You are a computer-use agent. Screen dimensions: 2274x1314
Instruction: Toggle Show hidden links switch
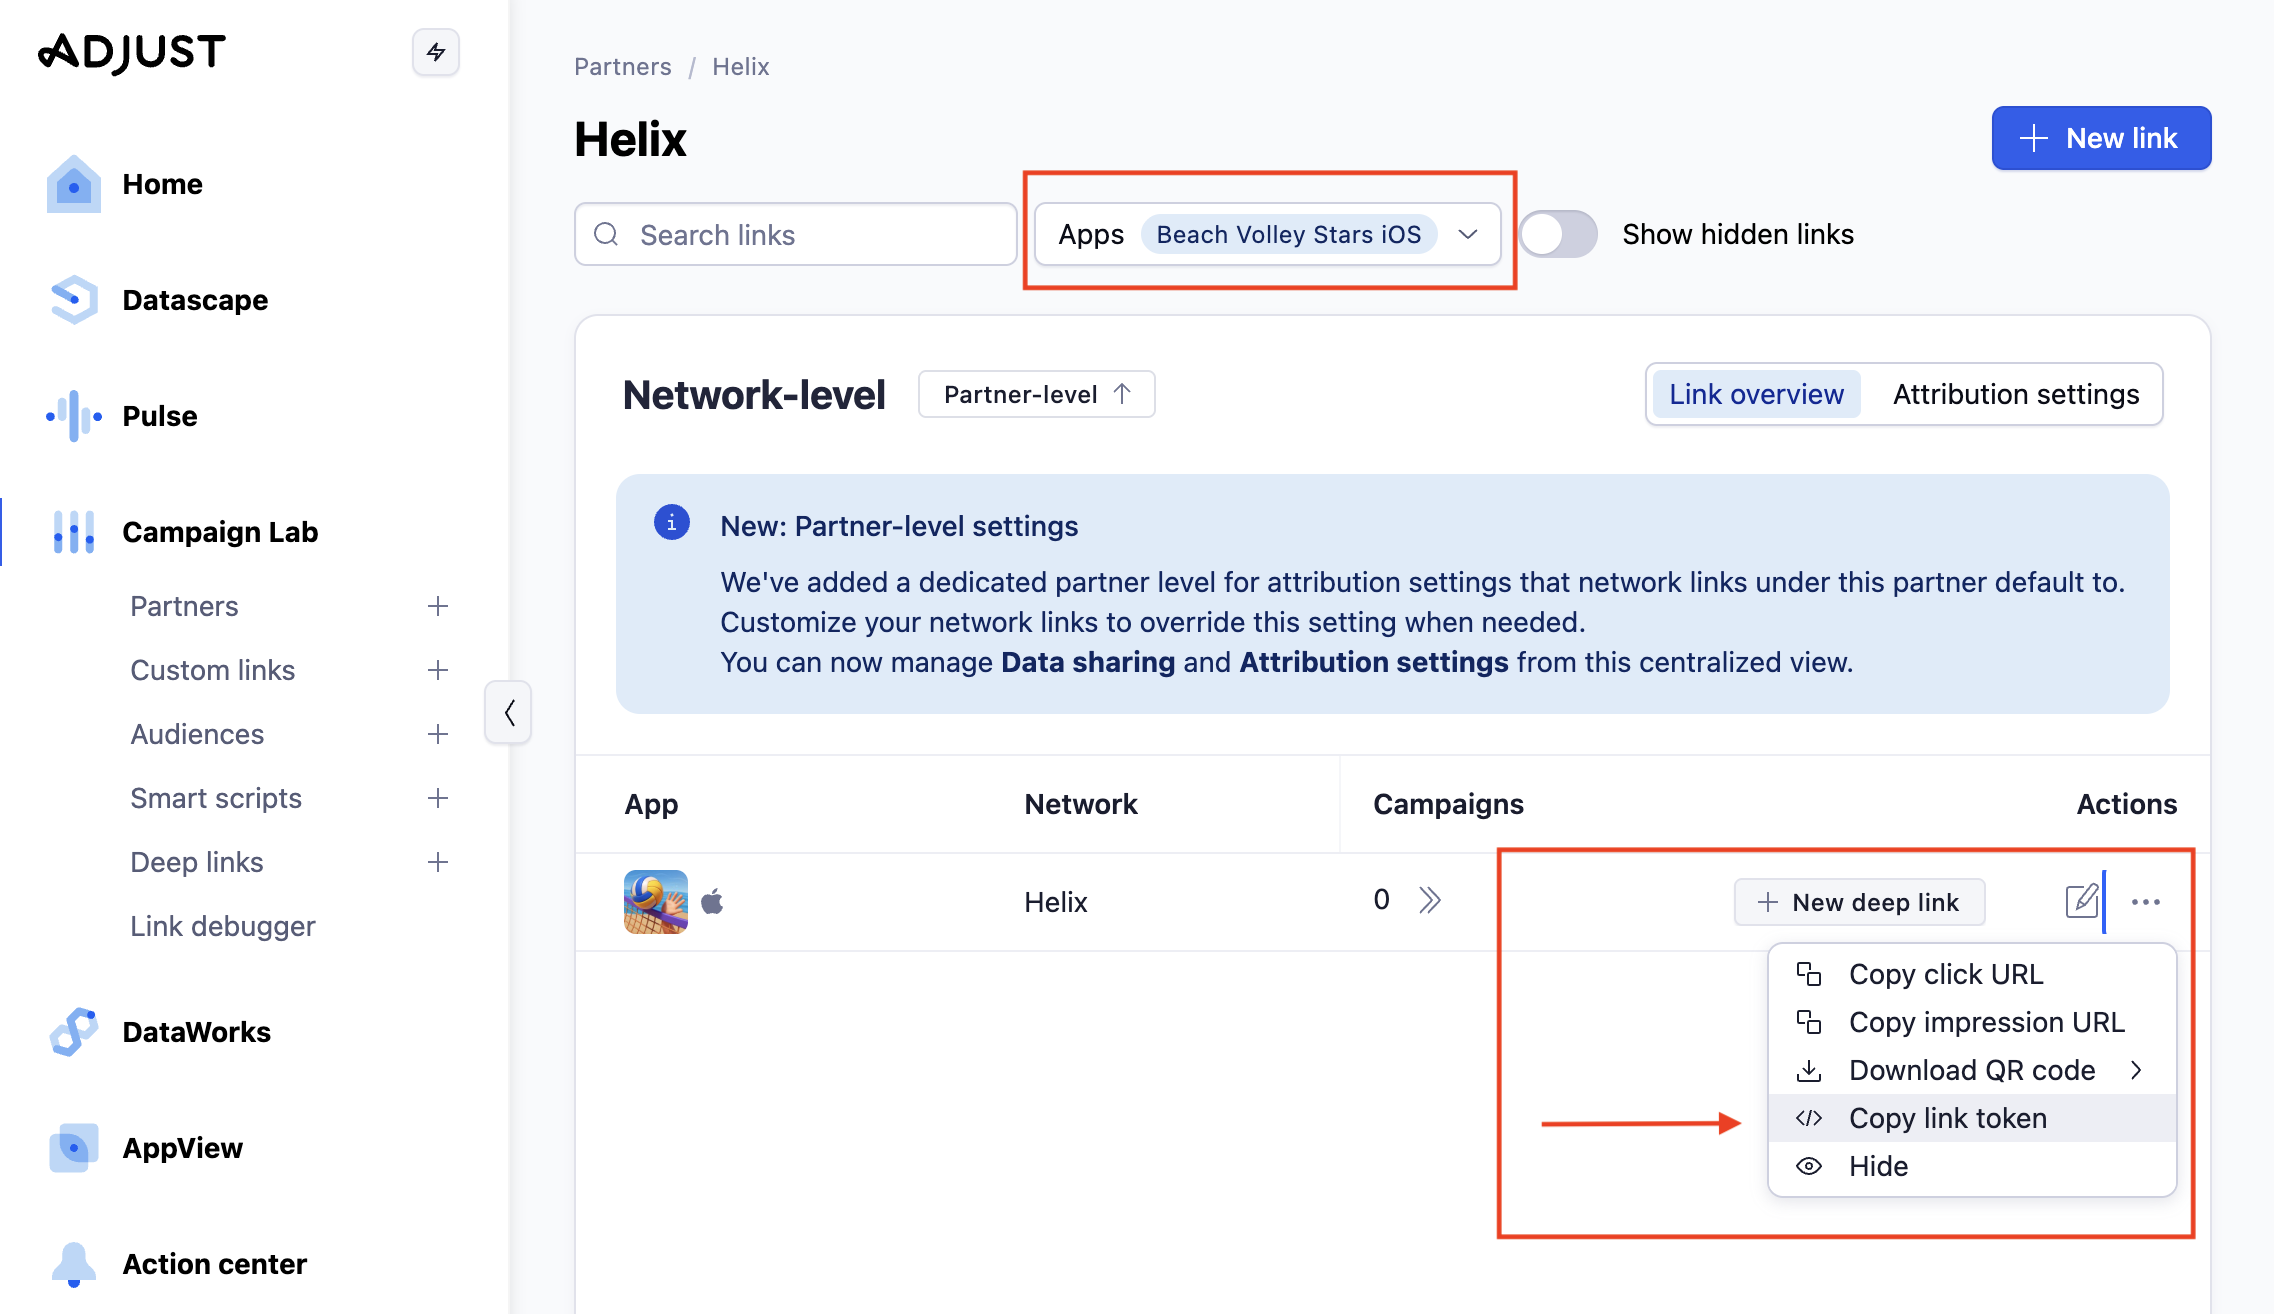(1559, 234)
